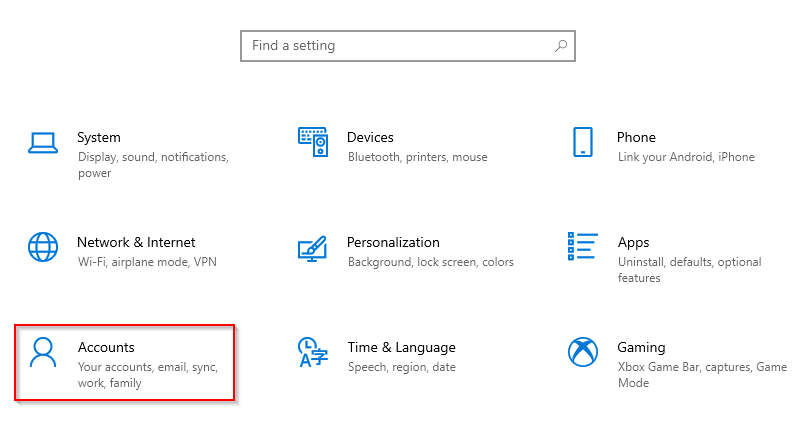
Task: Click the Network & Internet globe icon
Action: [42, 247]
